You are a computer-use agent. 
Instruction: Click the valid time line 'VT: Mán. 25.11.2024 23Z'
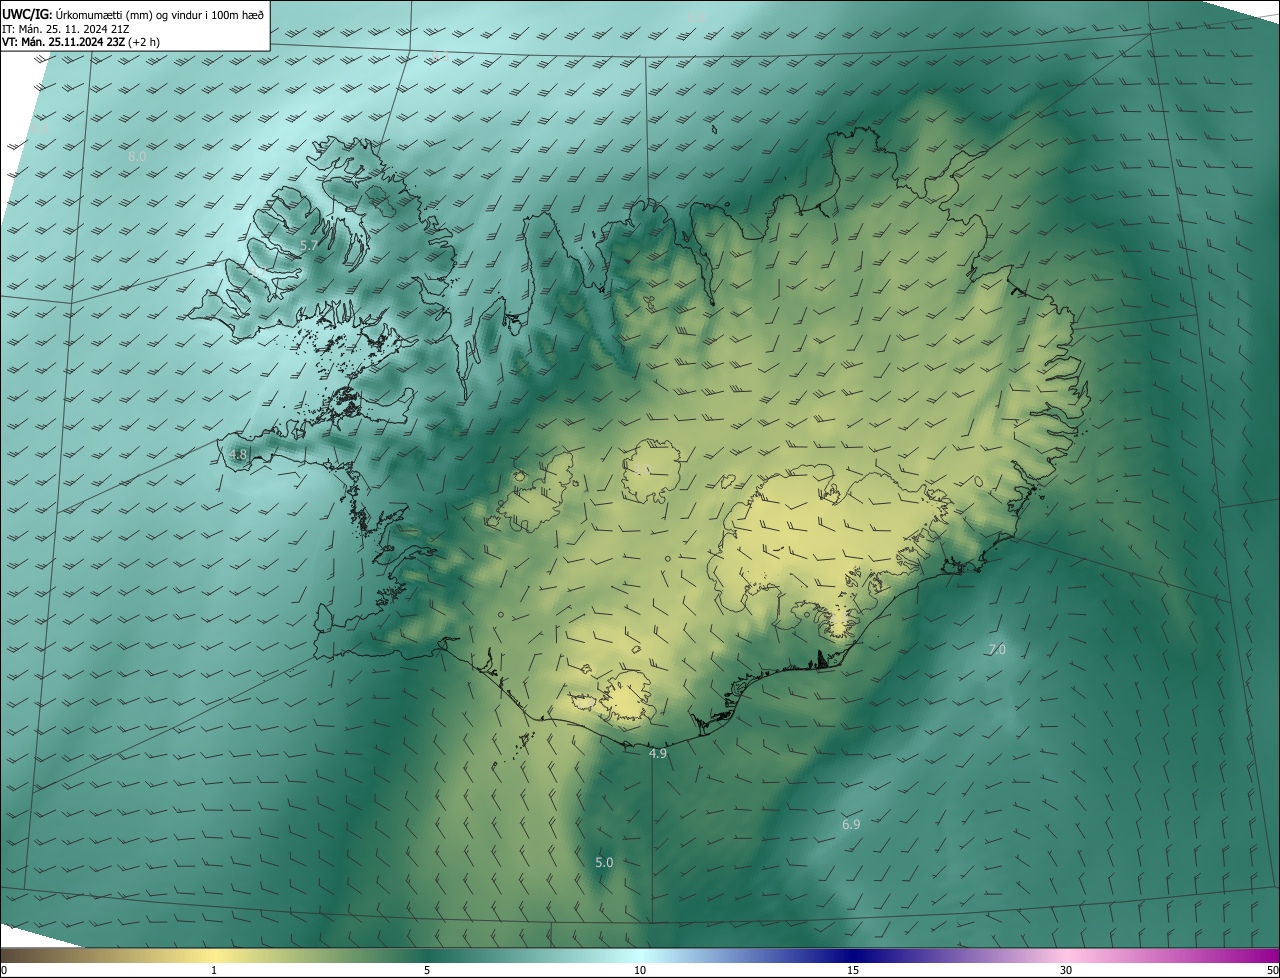(x=63, y=42)
